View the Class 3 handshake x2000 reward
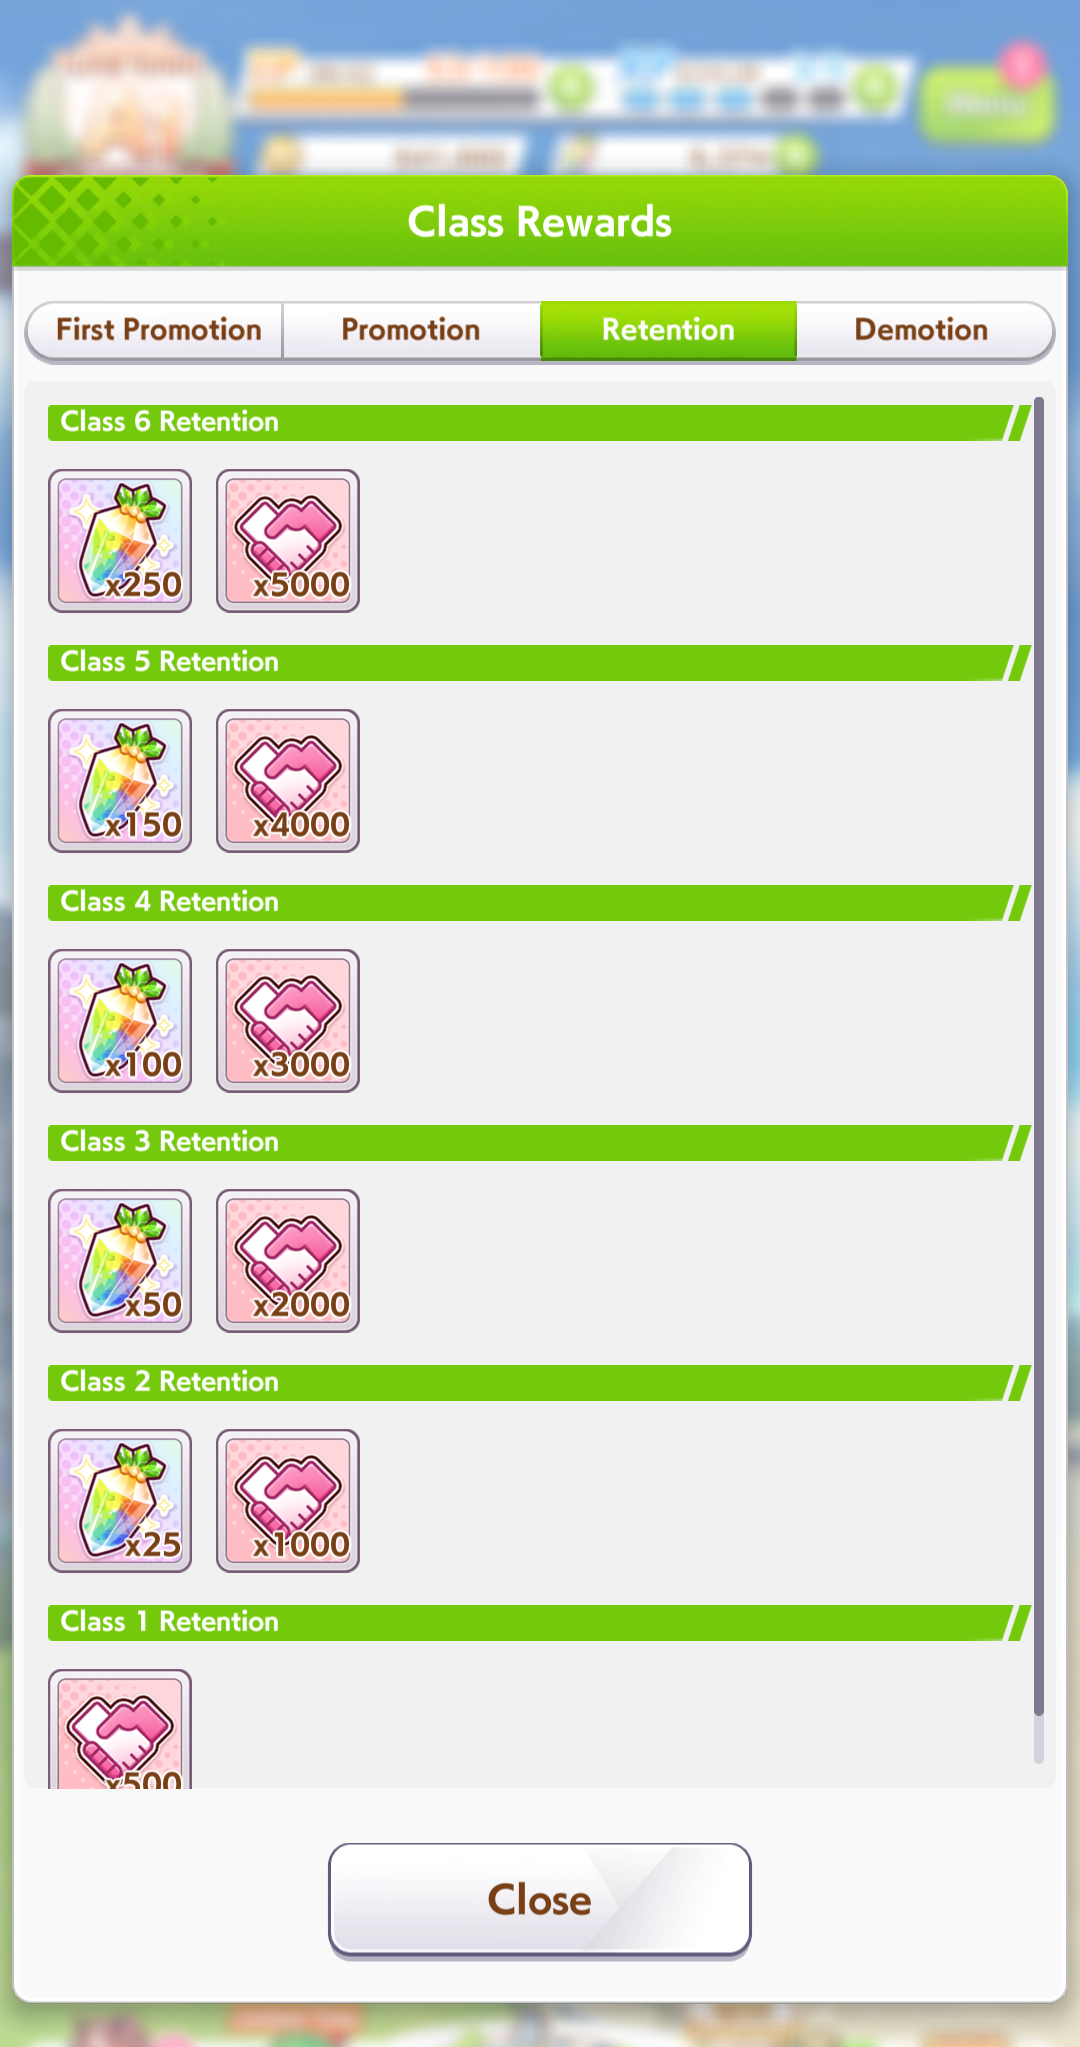The image size is (1080, 2047). coord(288,1261)
